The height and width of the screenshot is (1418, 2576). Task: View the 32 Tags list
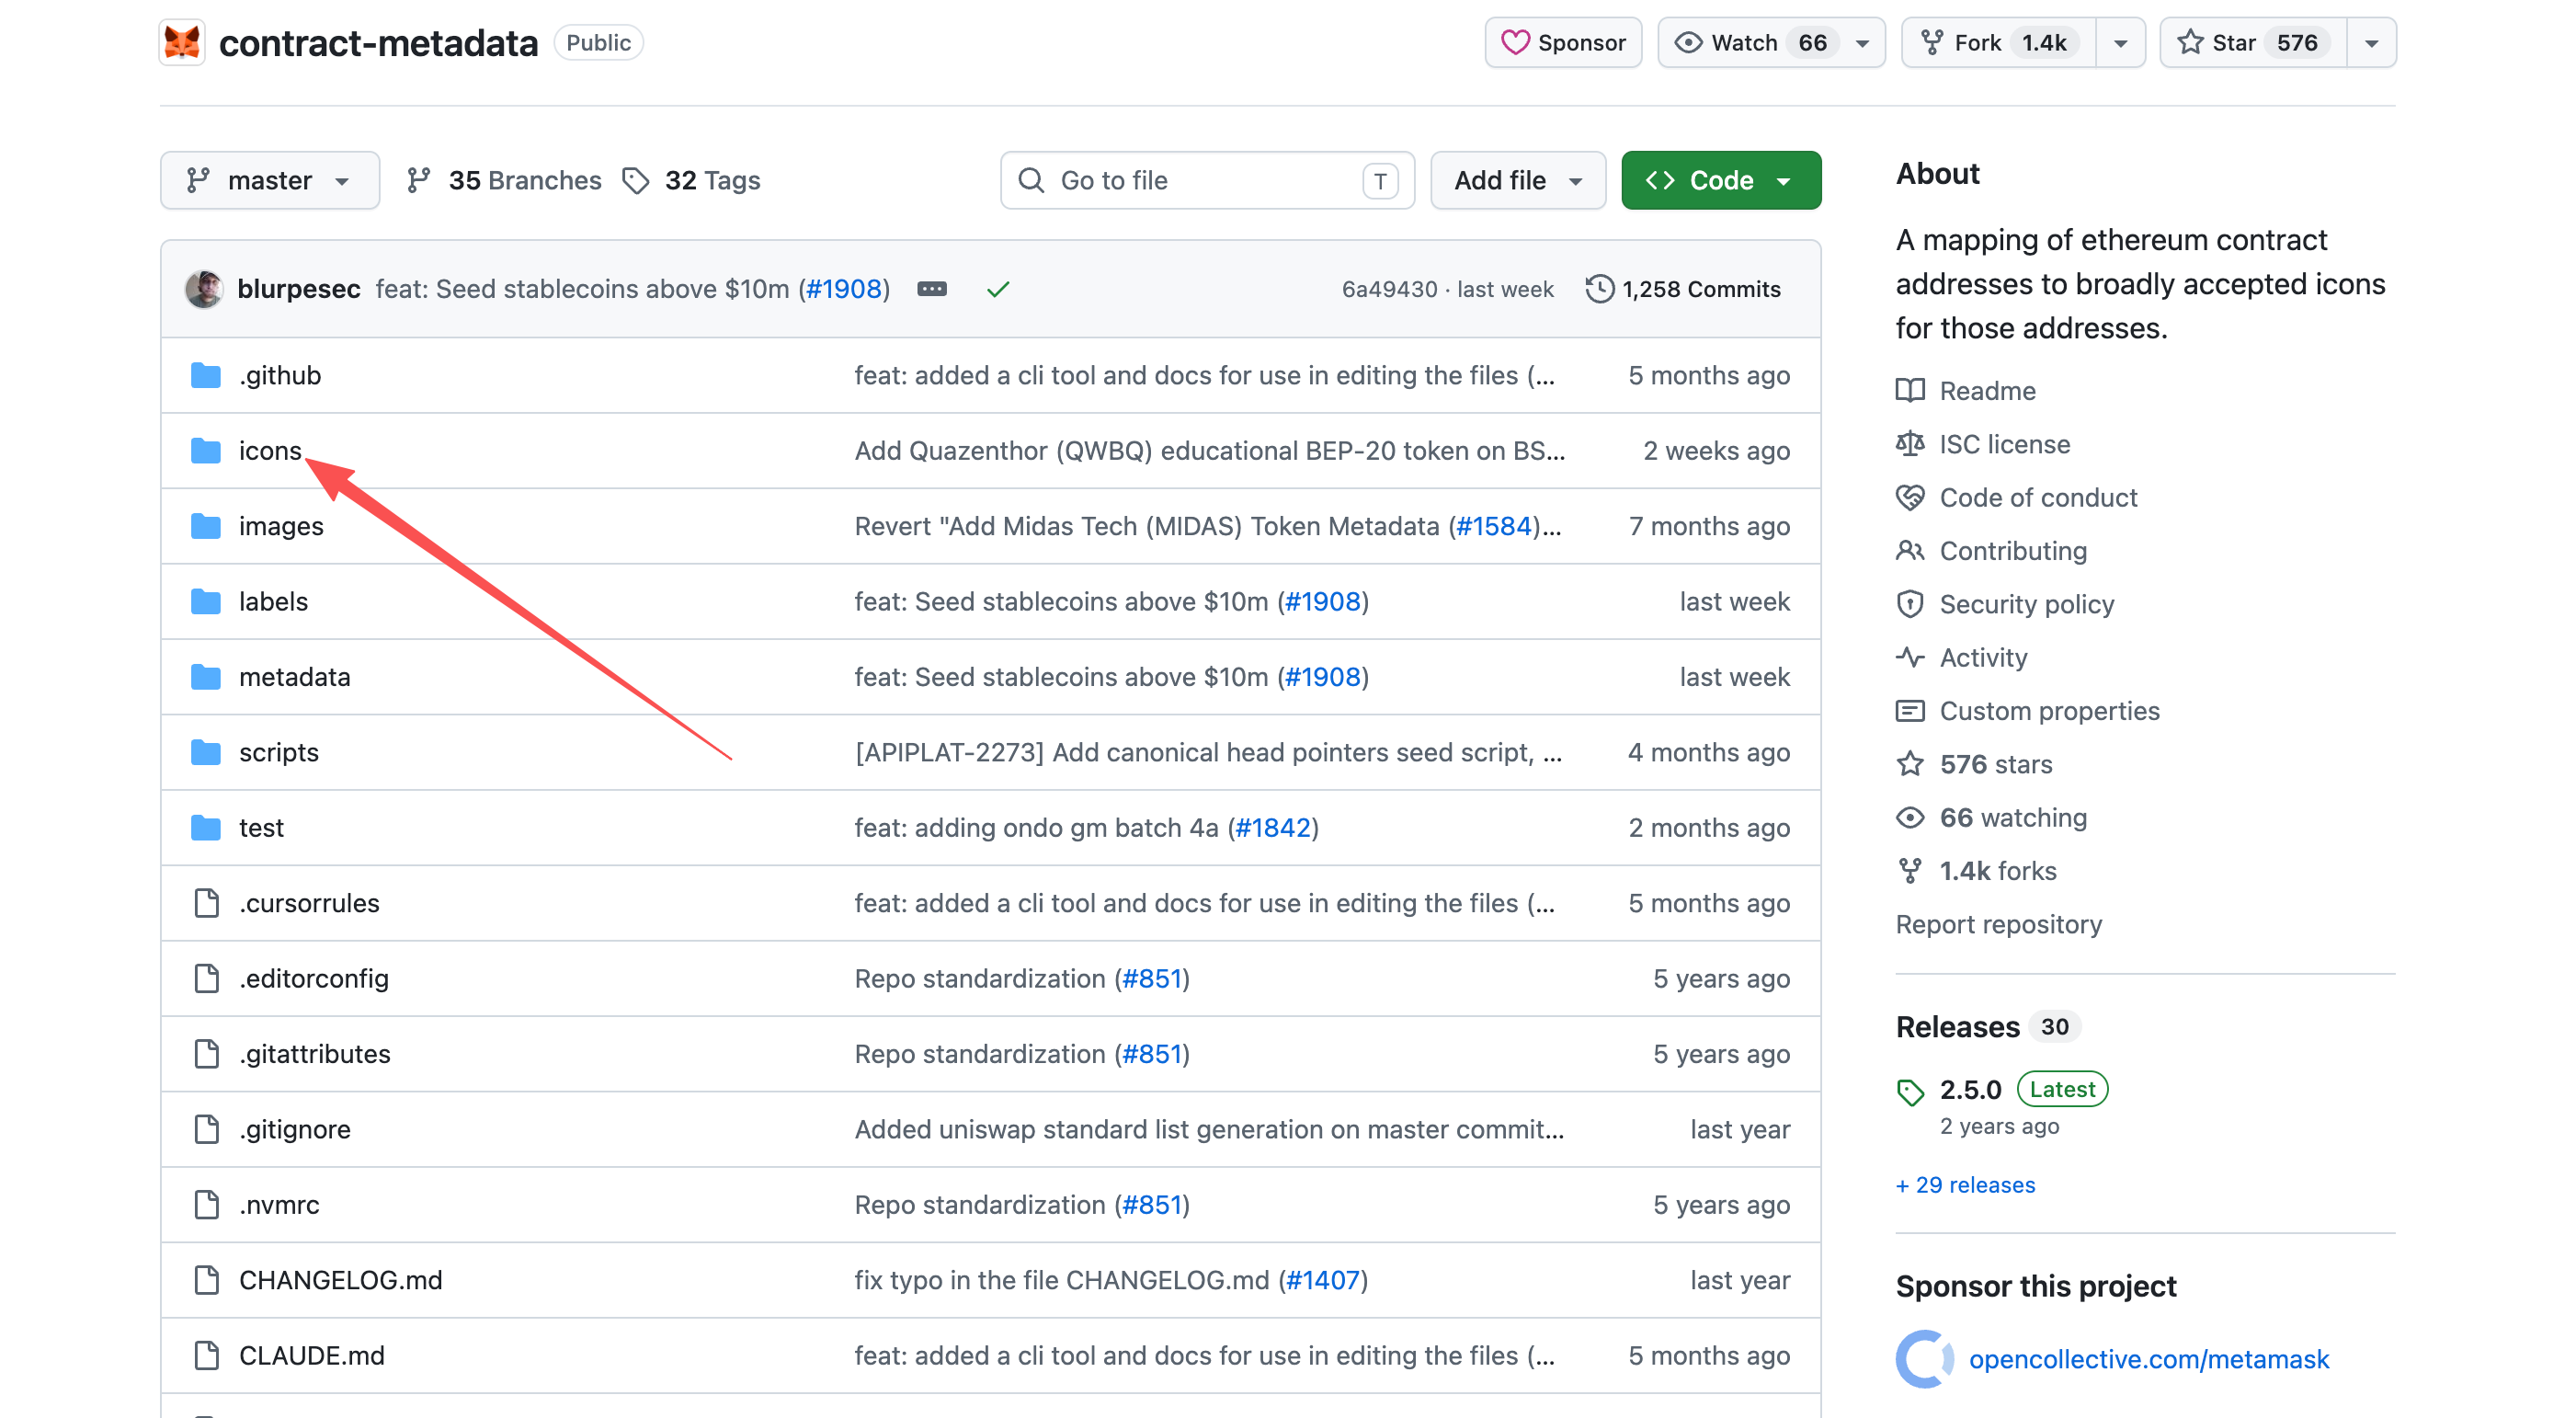[691, 180]
